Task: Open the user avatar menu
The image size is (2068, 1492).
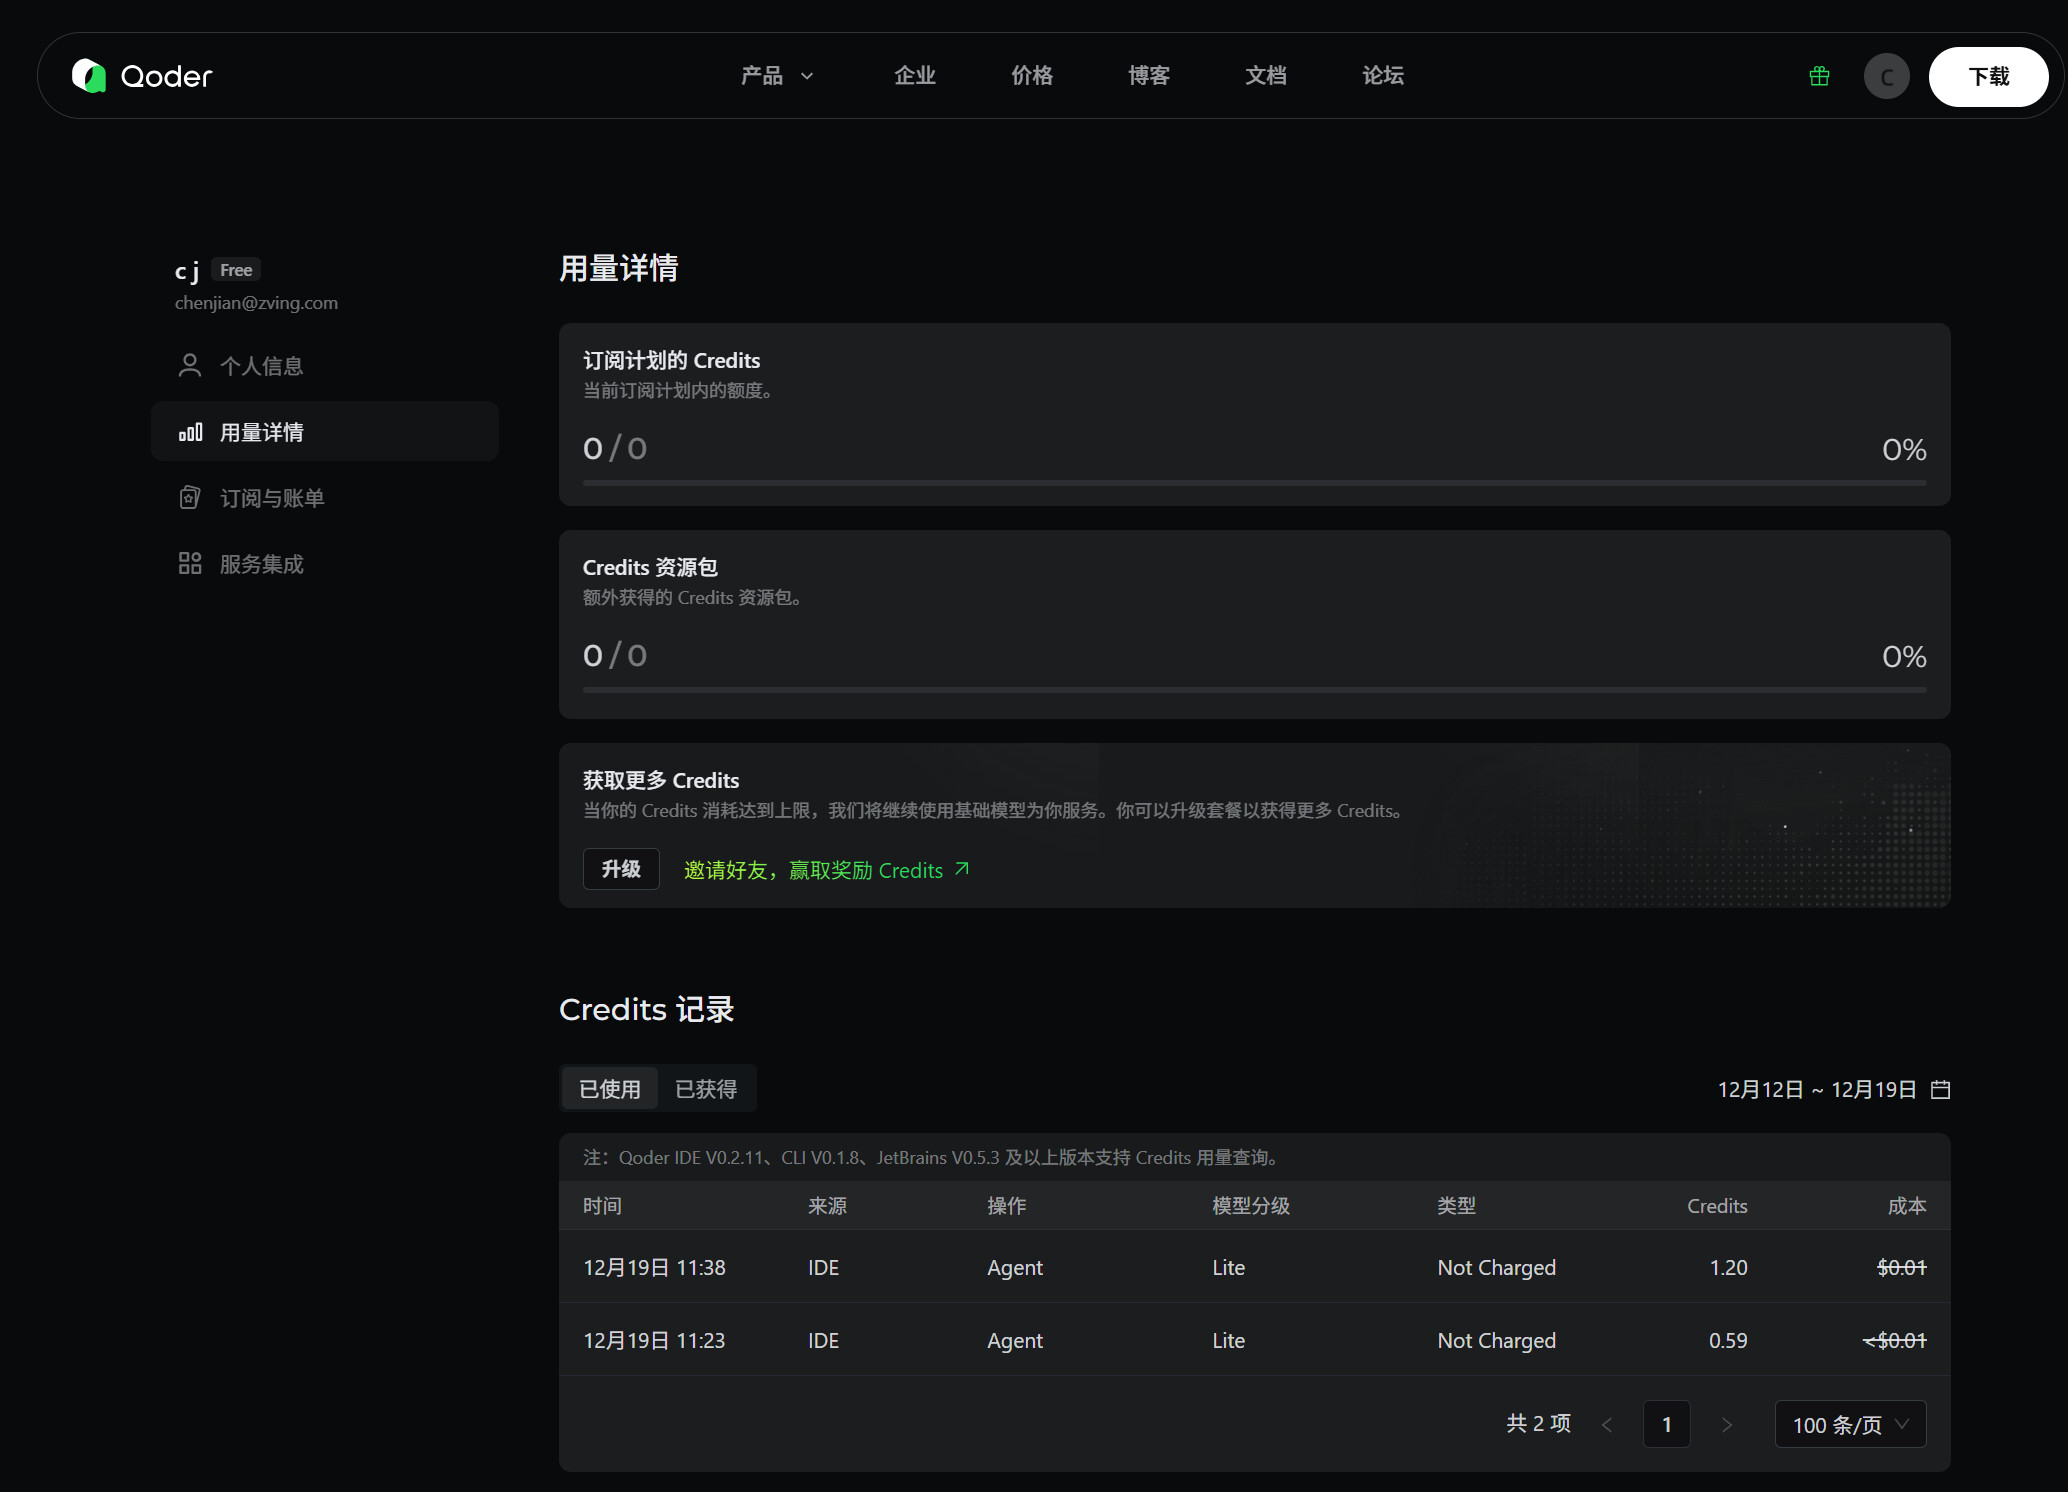Action: 1886,76
